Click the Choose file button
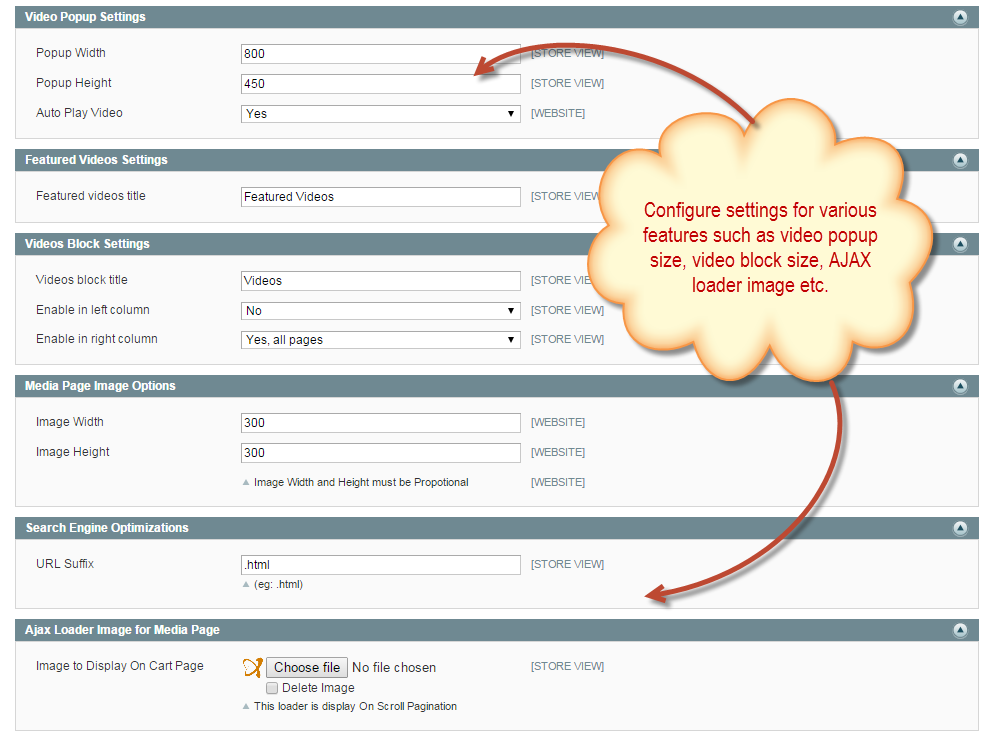994x747 pixels. point(307,667)
